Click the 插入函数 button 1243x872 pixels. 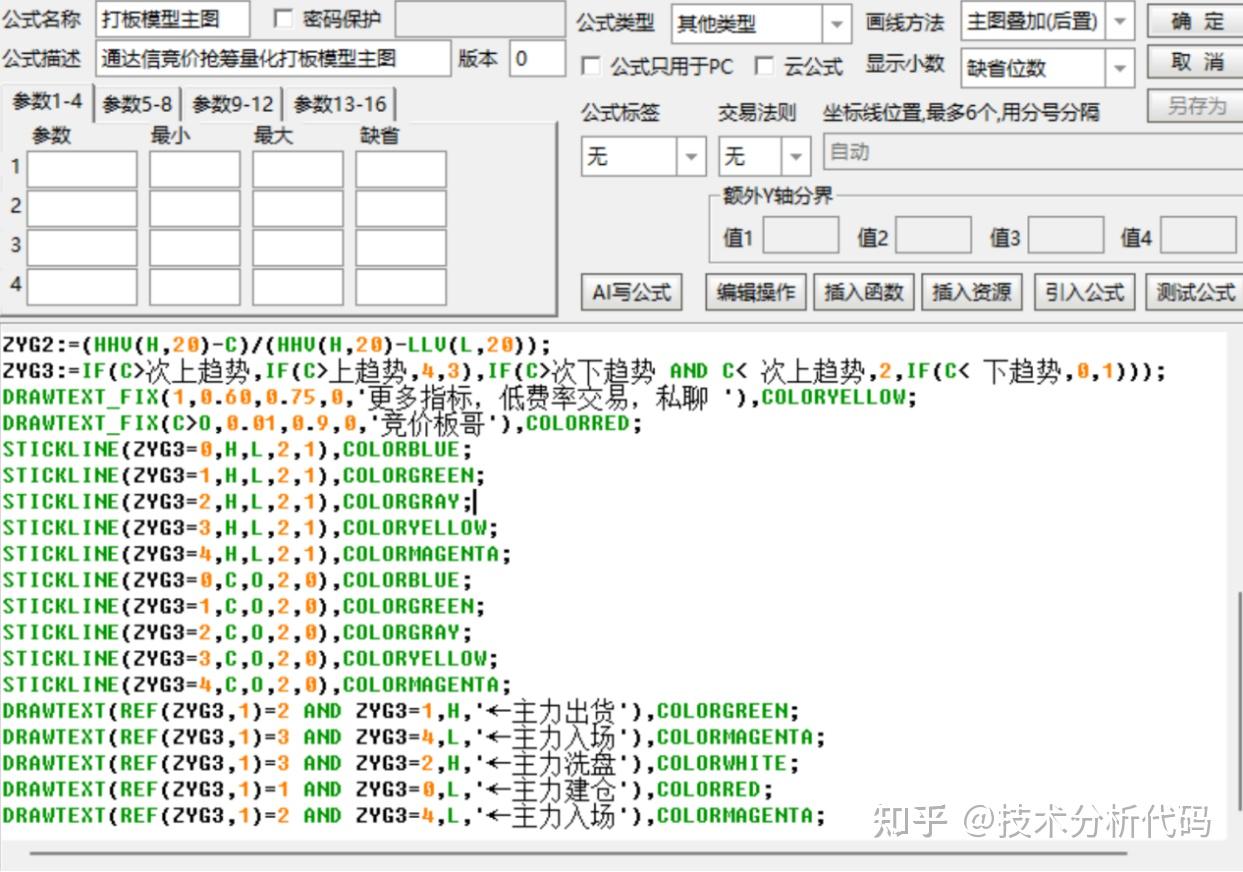pyautogui.click(x=864, y=293)
